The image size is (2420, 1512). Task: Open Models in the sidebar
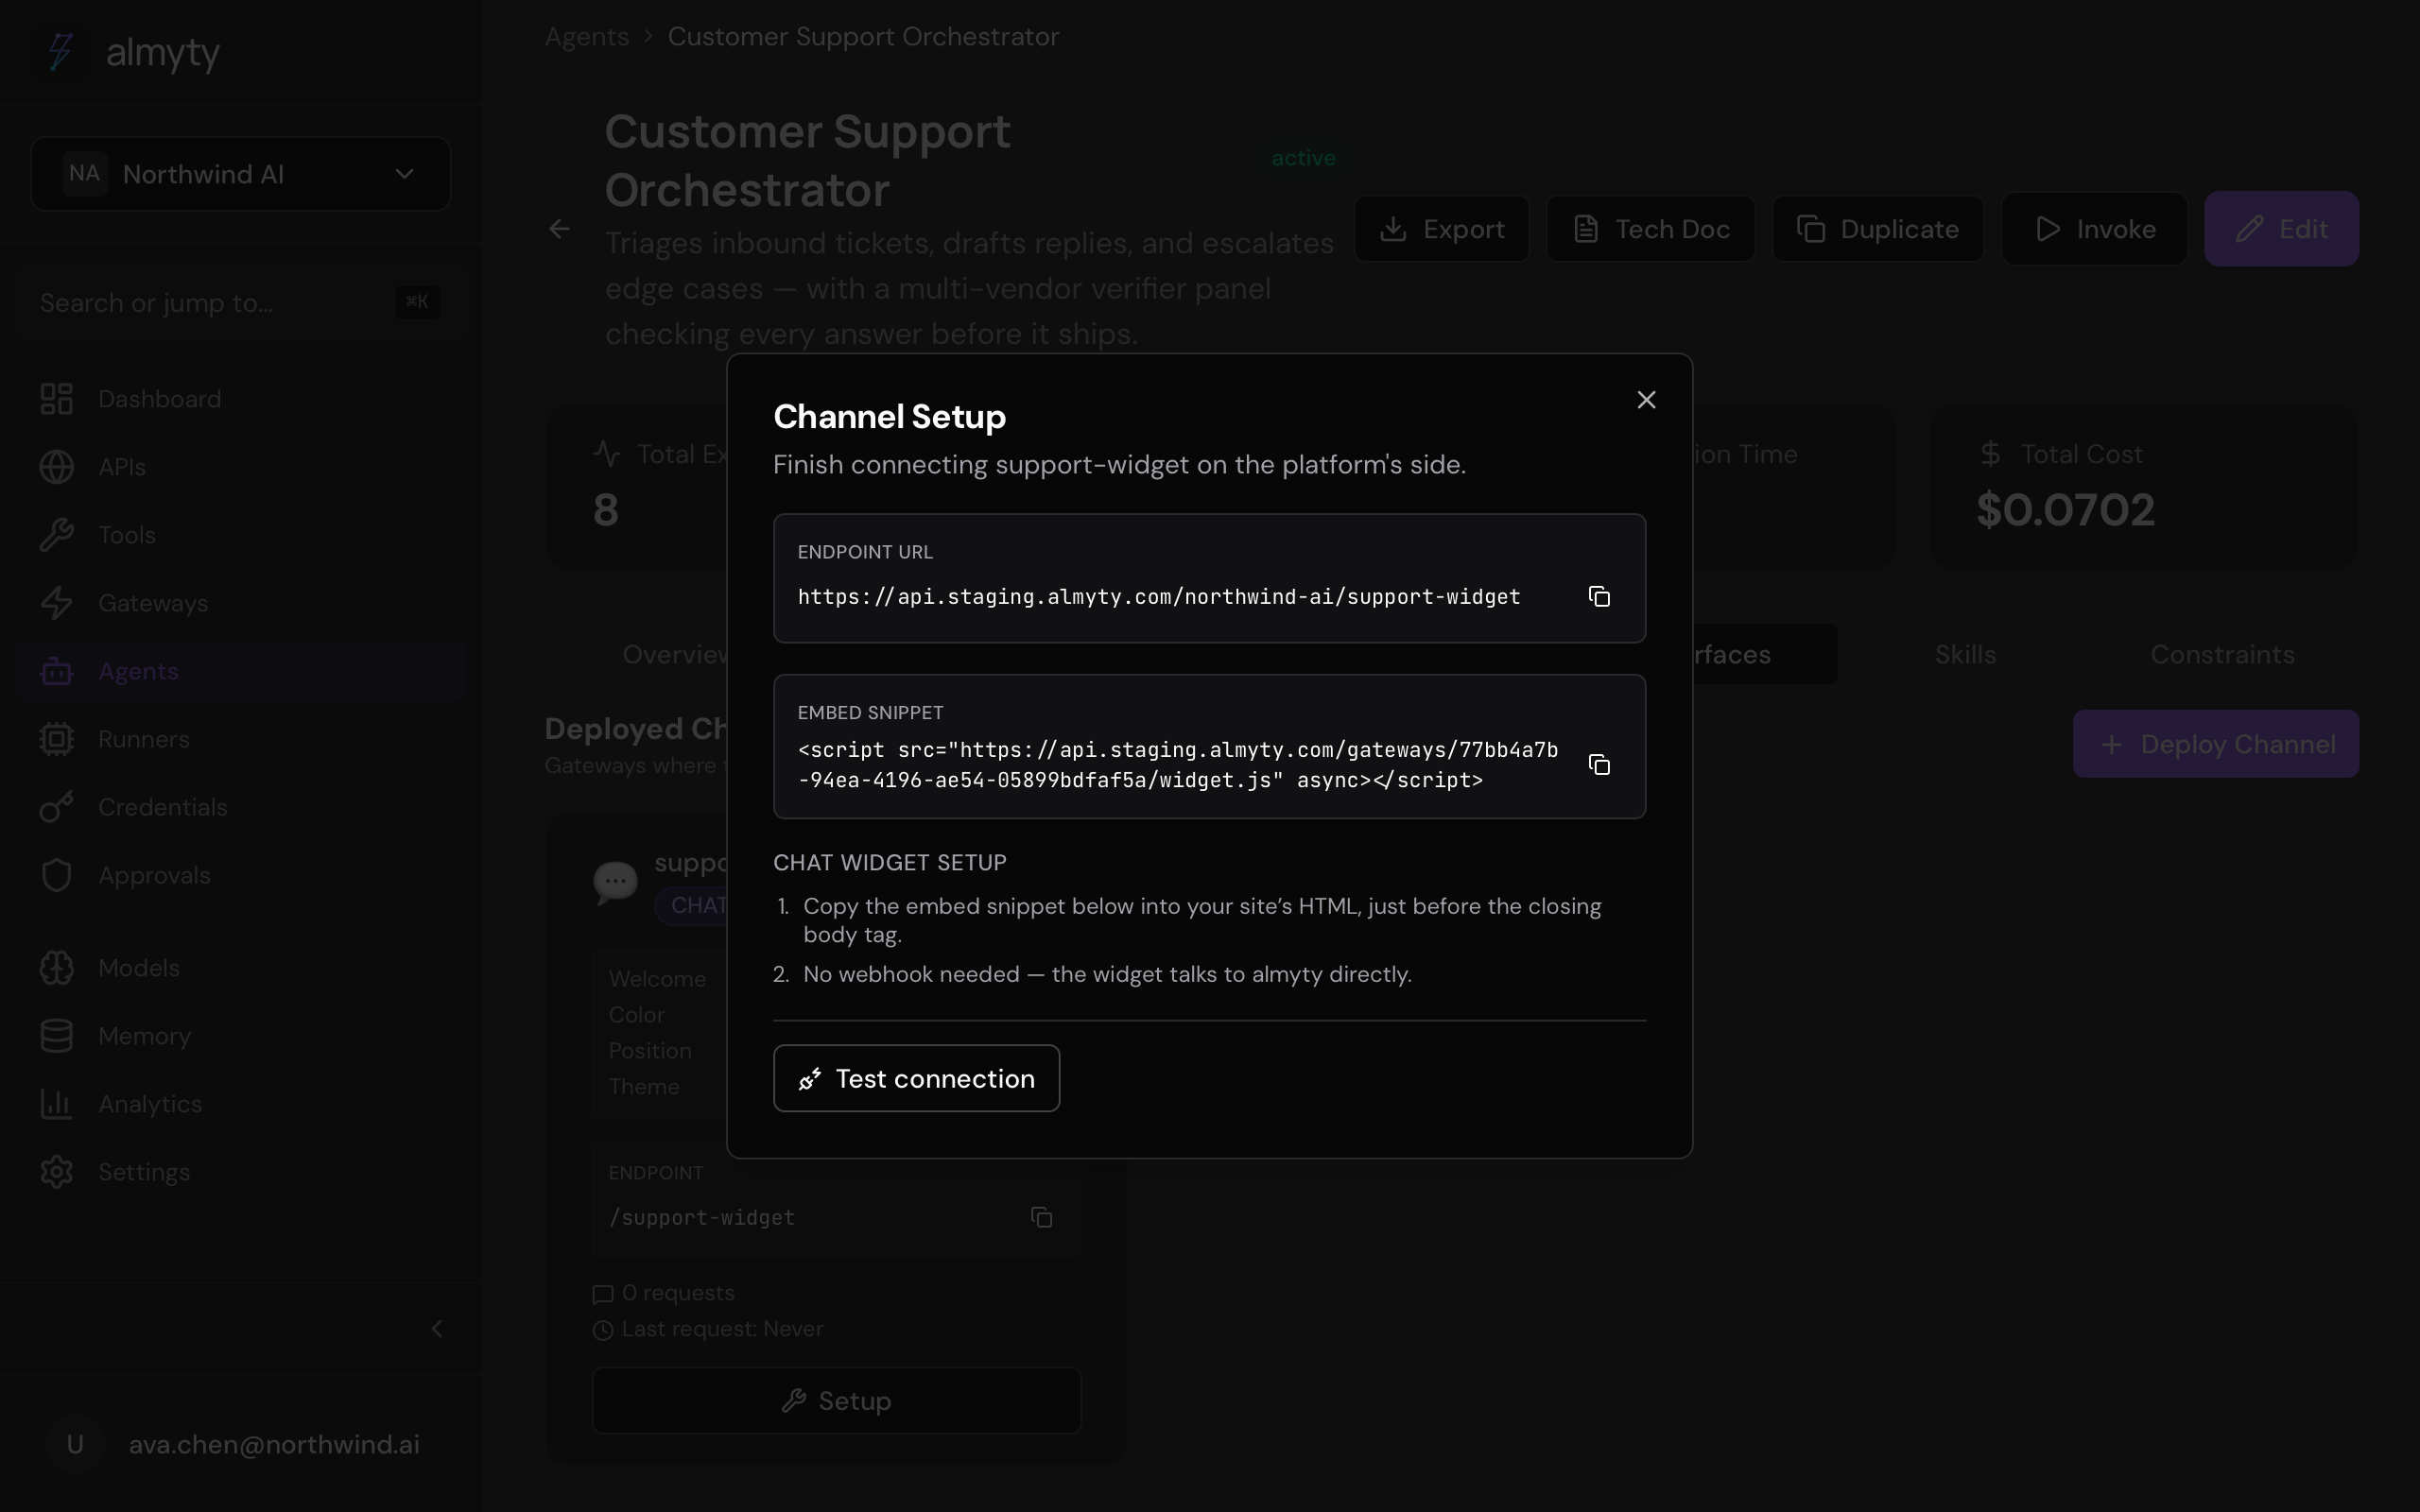point(240,968)
